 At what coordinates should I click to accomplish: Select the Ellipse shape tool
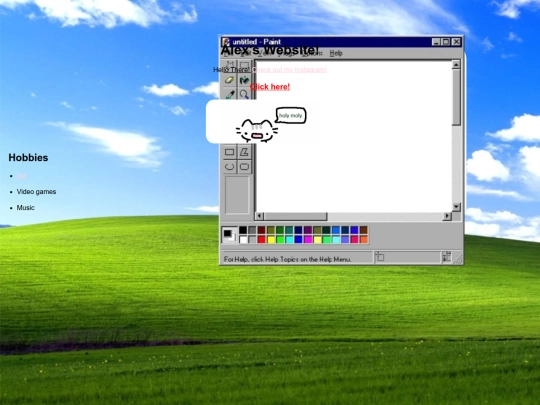230,167
